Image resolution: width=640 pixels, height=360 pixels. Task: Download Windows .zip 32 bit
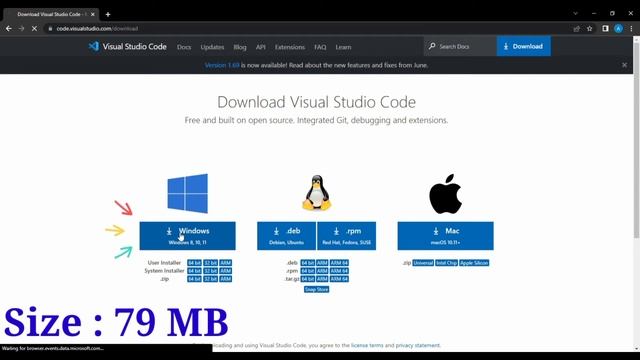[x=211, y=279]
